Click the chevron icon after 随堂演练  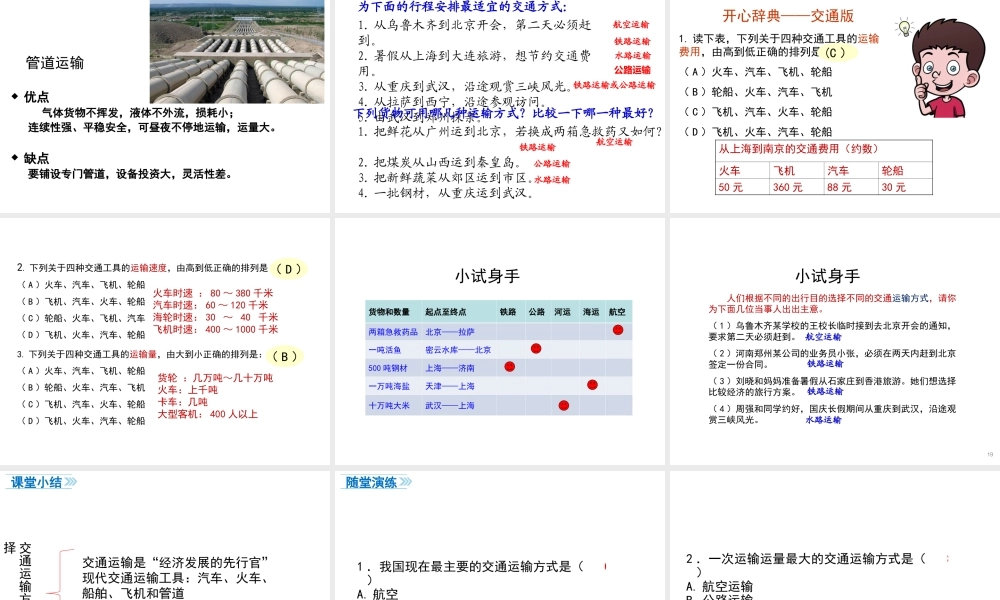tap(406, 482)
